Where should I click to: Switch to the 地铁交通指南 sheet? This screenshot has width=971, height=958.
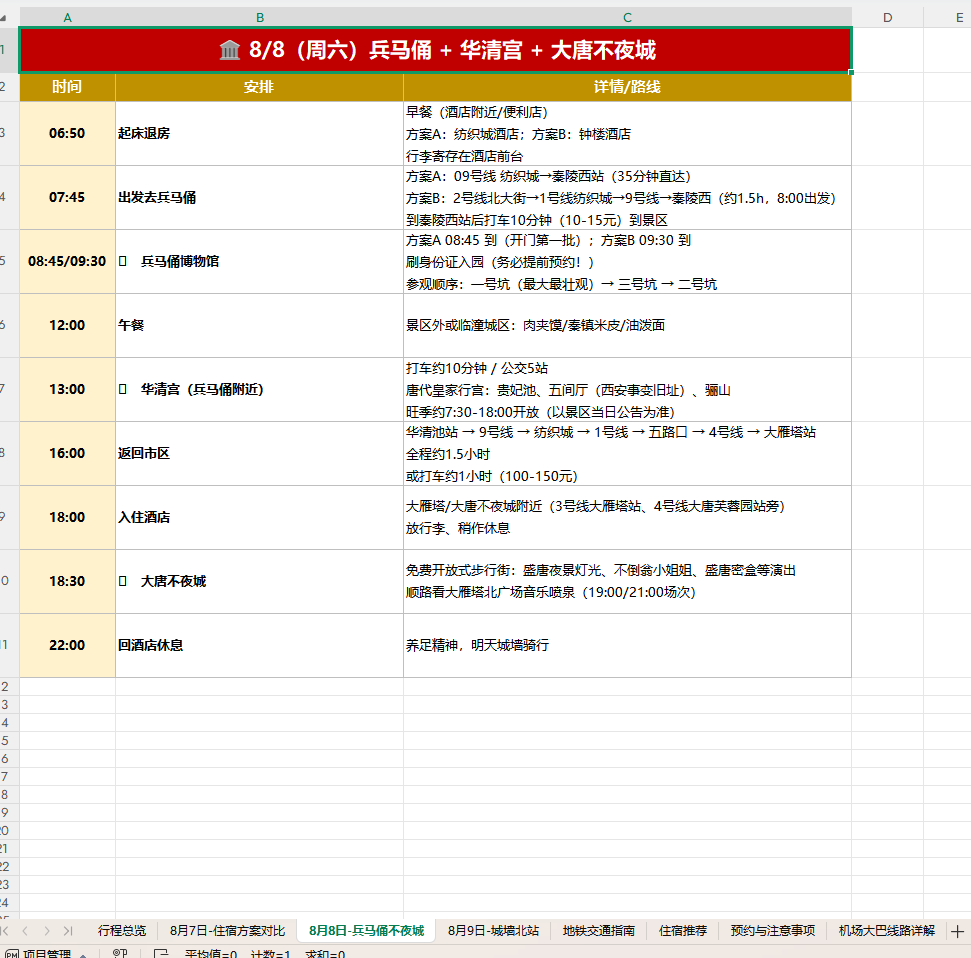click(598, 931)
